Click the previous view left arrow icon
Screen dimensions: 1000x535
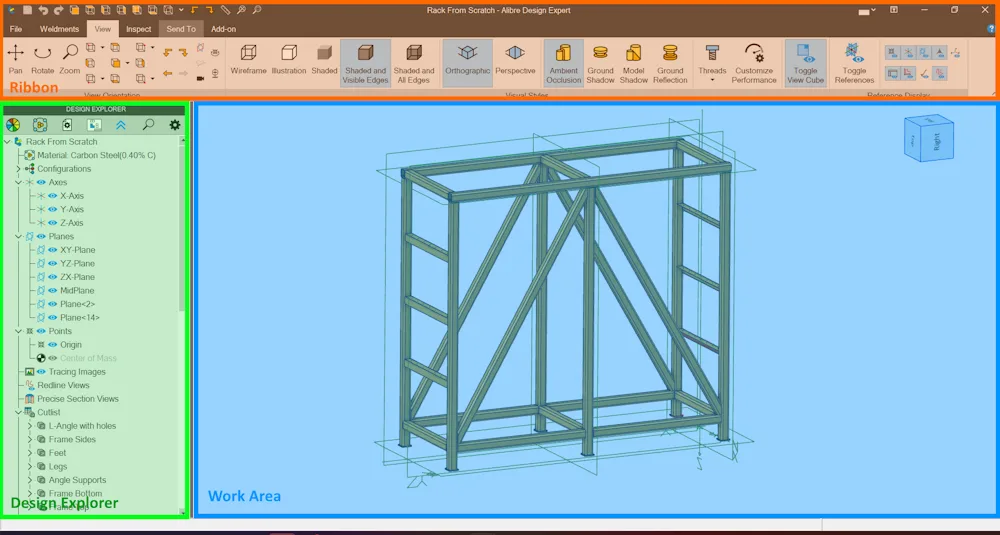pyautogui.click(x=168, y=73)
